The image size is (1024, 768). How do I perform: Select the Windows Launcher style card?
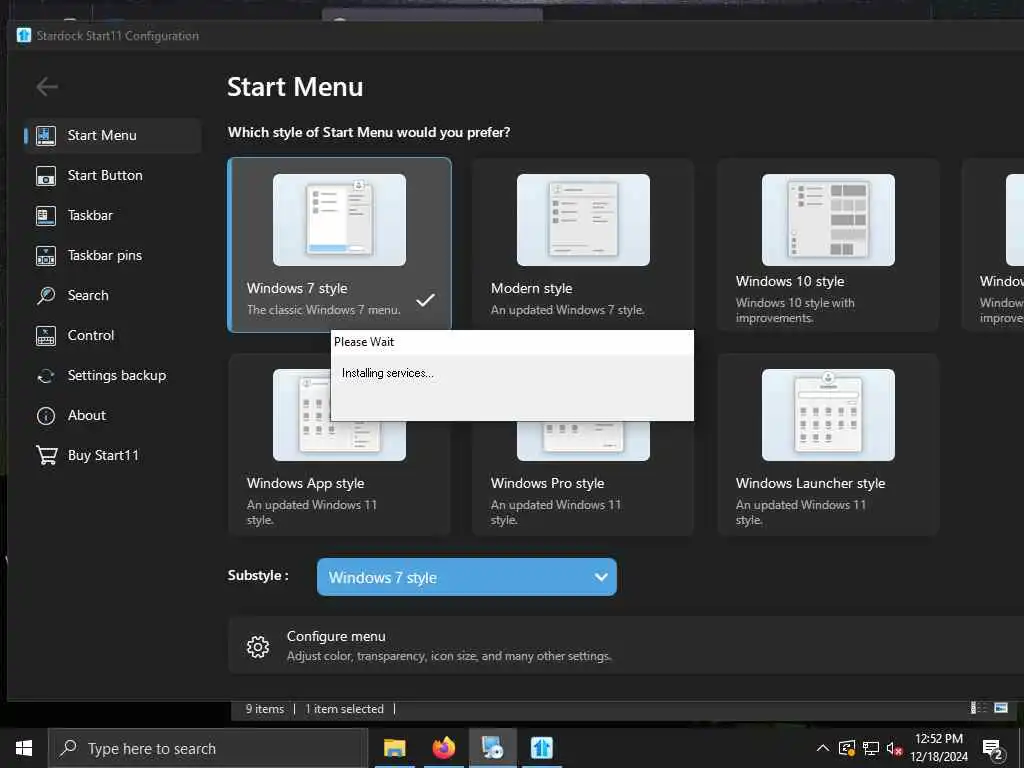828,444
